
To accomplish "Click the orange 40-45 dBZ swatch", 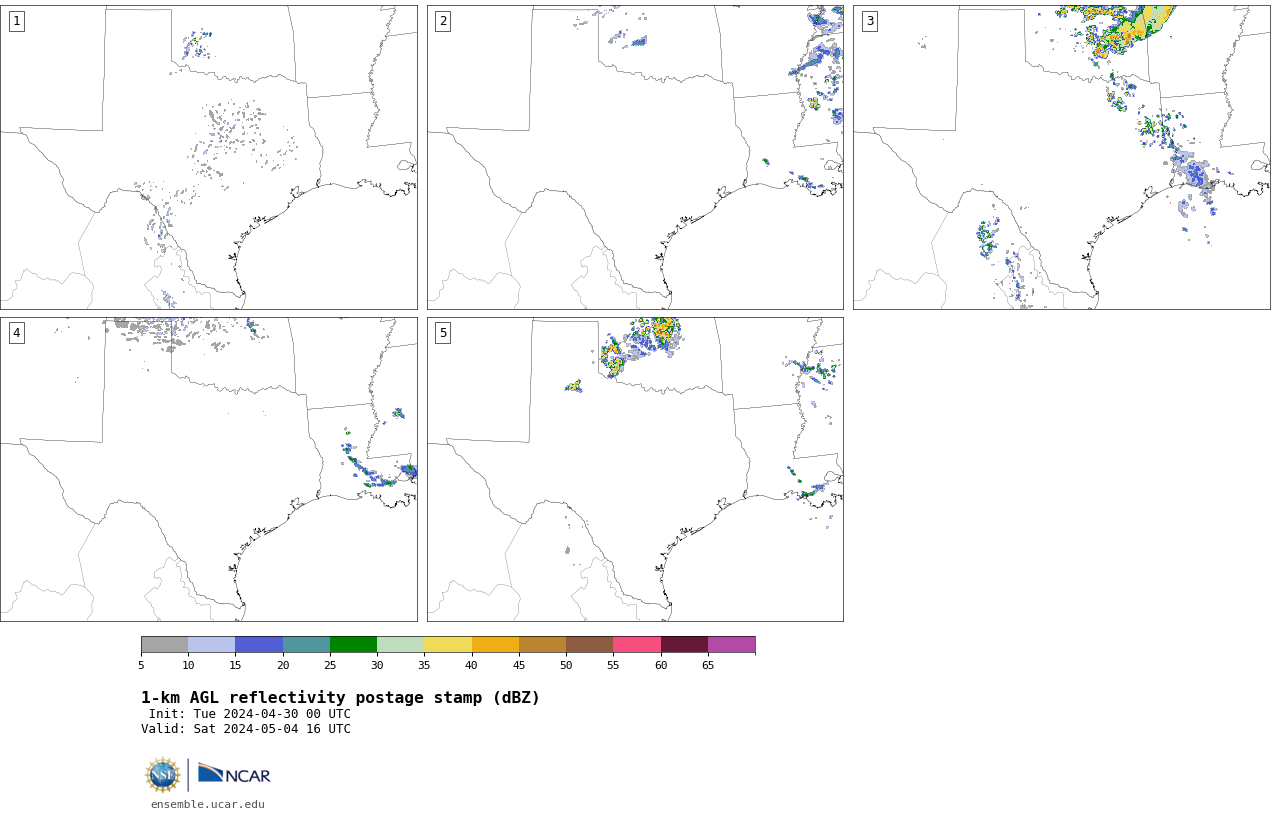I will [x=495, y=645].
